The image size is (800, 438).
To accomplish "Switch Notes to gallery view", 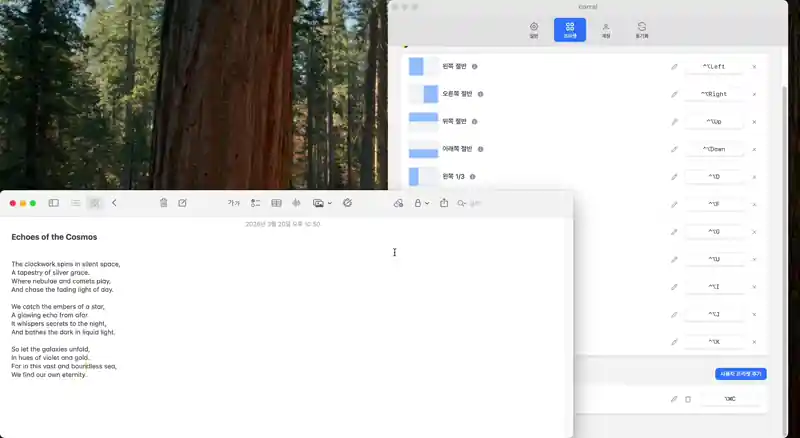I will point(94,203).
